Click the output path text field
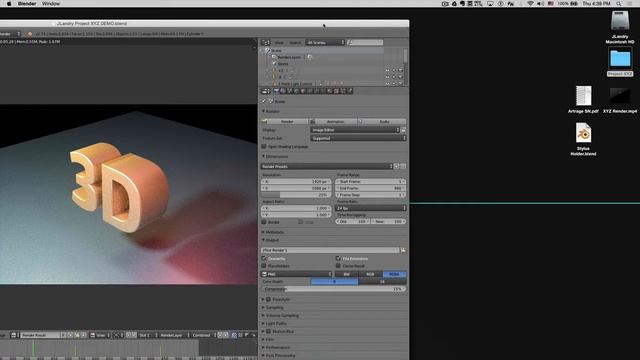640x360 pixels. (x=330, y=250)
